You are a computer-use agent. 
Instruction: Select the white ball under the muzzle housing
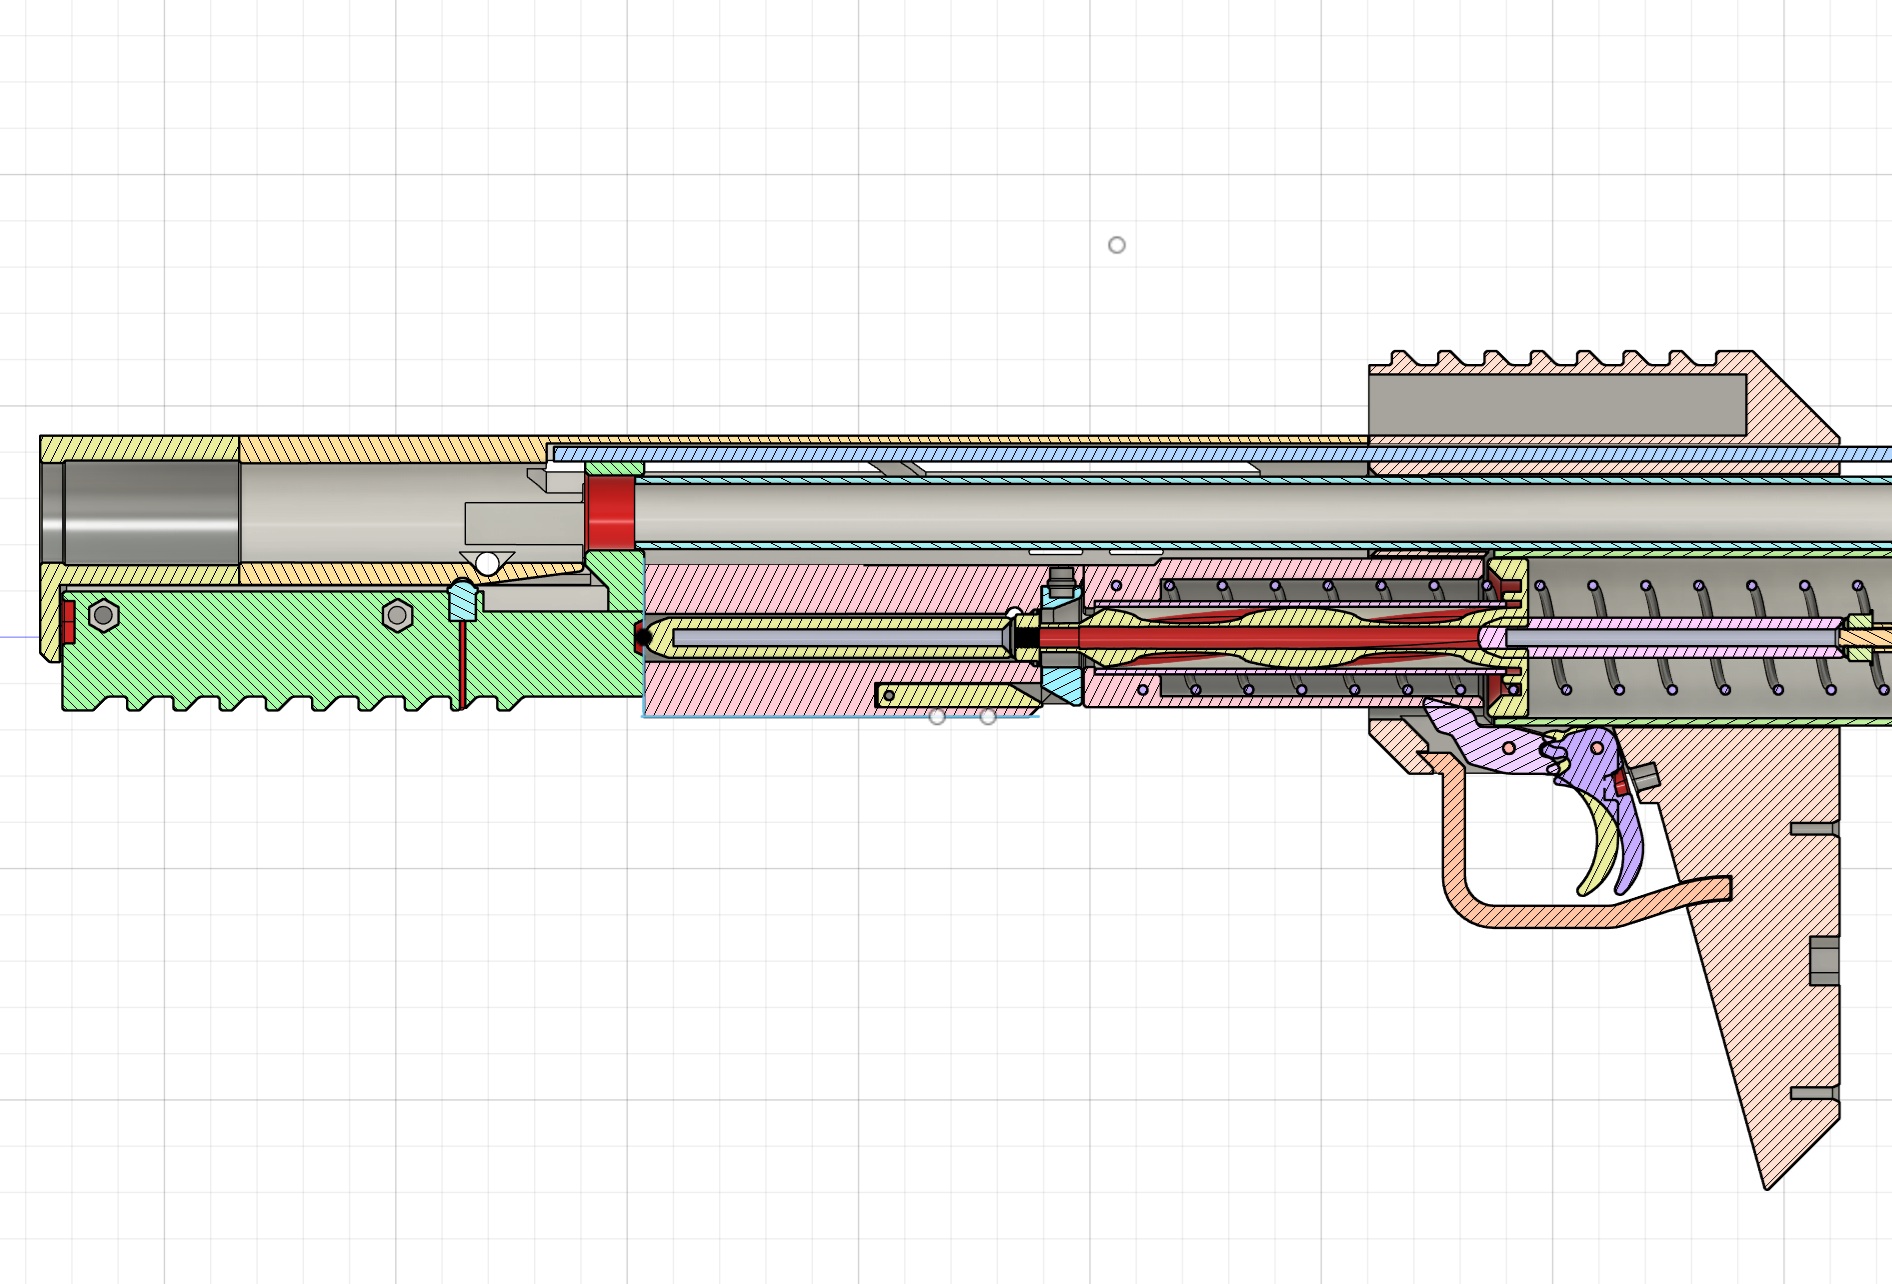click(487, 564)
